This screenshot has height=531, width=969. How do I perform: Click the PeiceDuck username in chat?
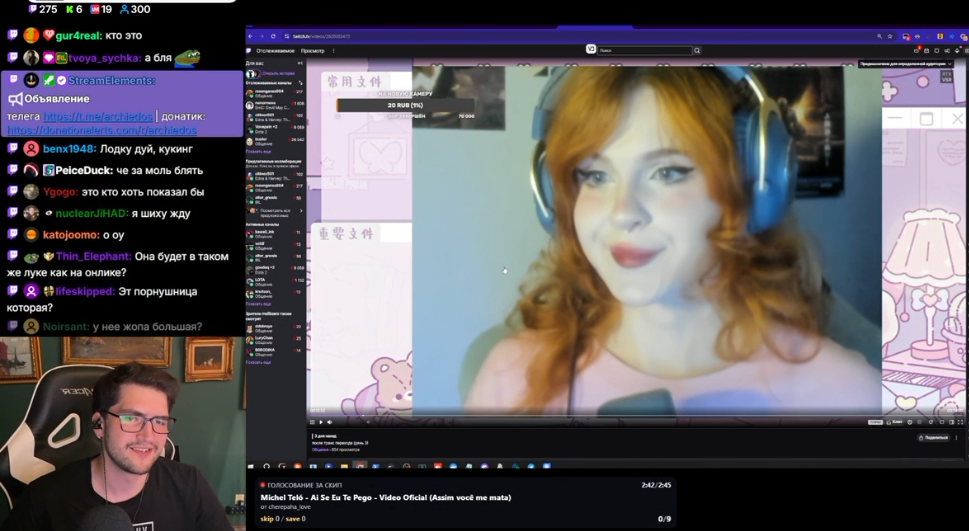[85, 171]
